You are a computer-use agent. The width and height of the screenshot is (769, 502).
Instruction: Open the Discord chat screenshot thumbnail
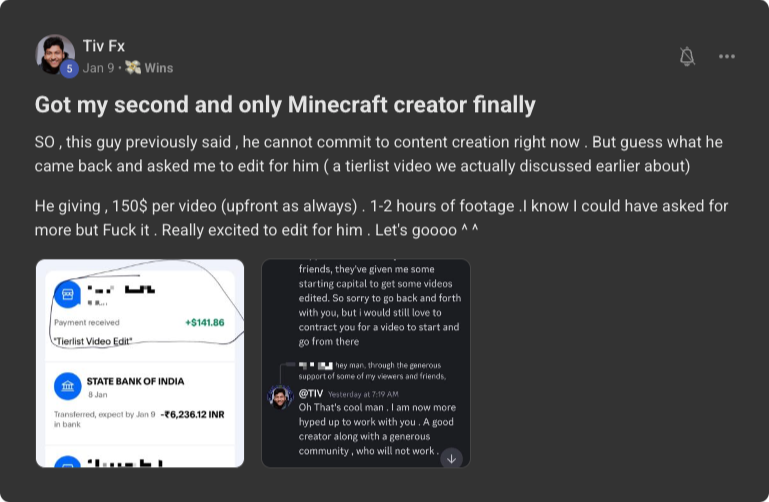click(365, 363)
